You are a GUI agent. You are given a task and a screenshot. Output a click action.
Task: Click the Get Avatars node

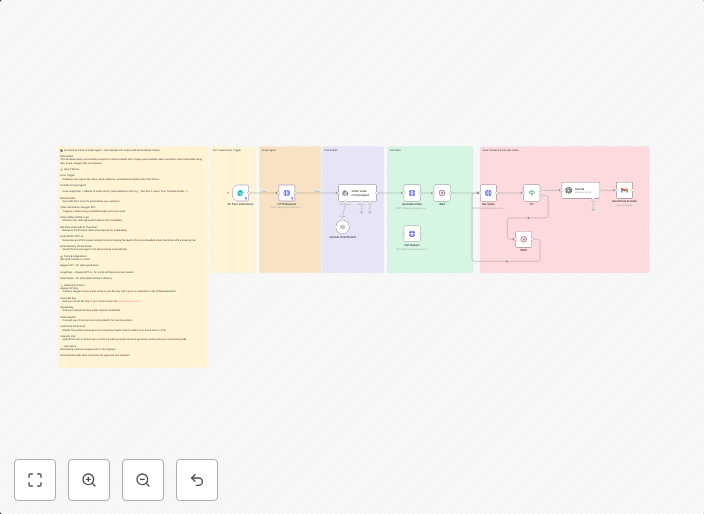tap(412, 233)
